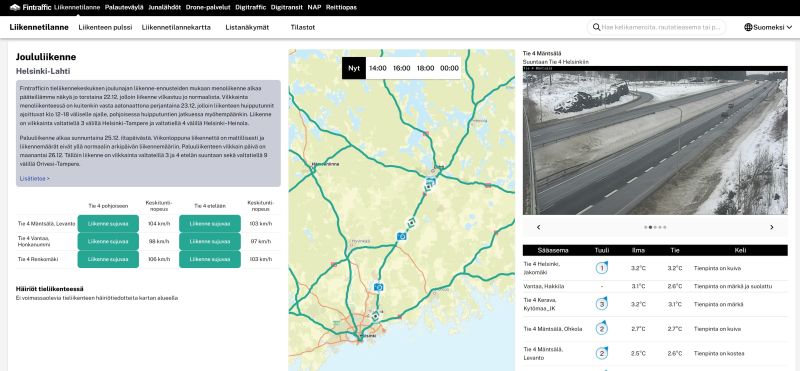The image size is (800, 371).
Task: Select the Nyt time option
Action: point(354,68)
